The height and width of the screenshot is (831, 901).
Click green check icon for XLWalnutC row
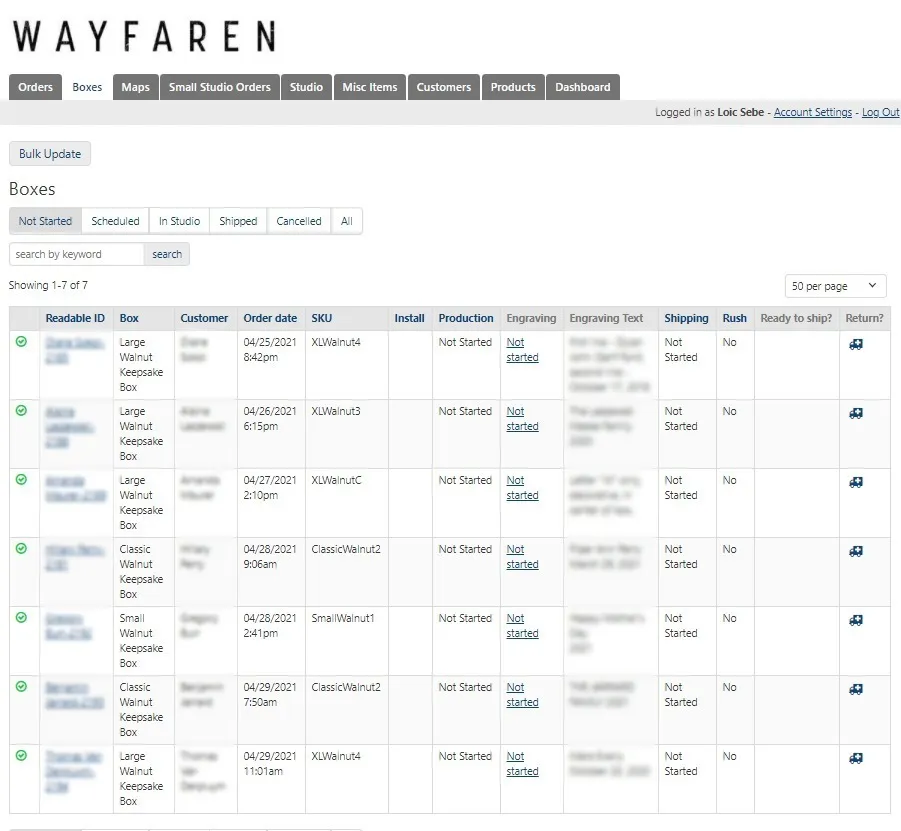[21, 480]
